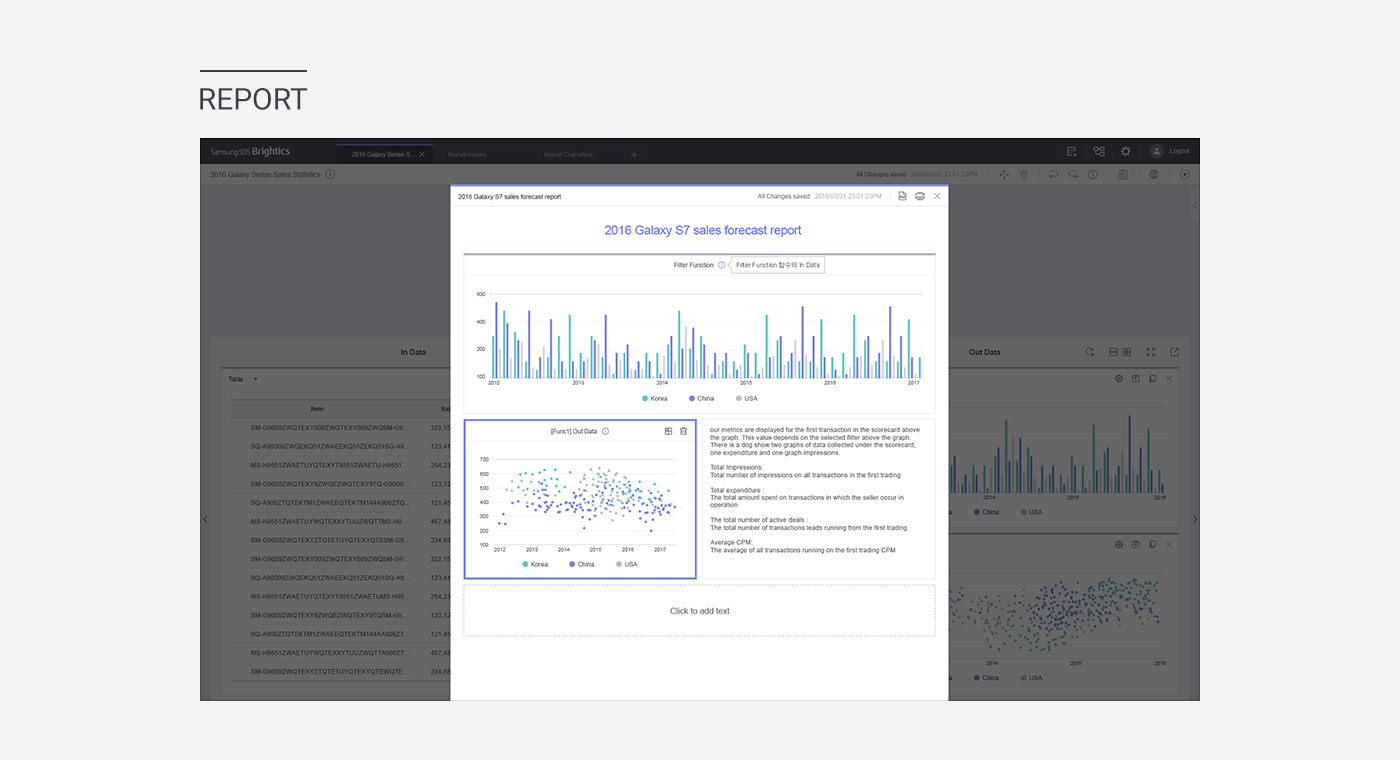Click the refresh-add icon in Out Data header

click(x=1090, y=352)
